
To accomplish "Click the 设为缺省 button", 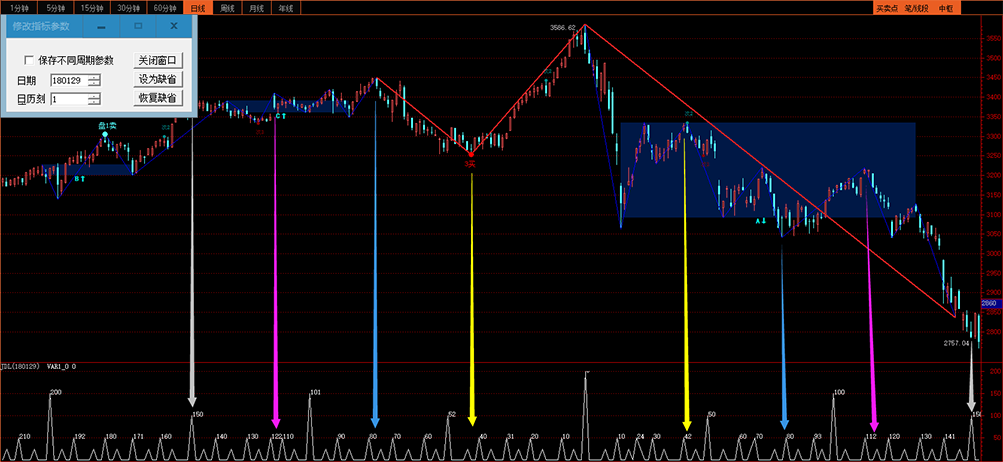I will tap(157, 79).
